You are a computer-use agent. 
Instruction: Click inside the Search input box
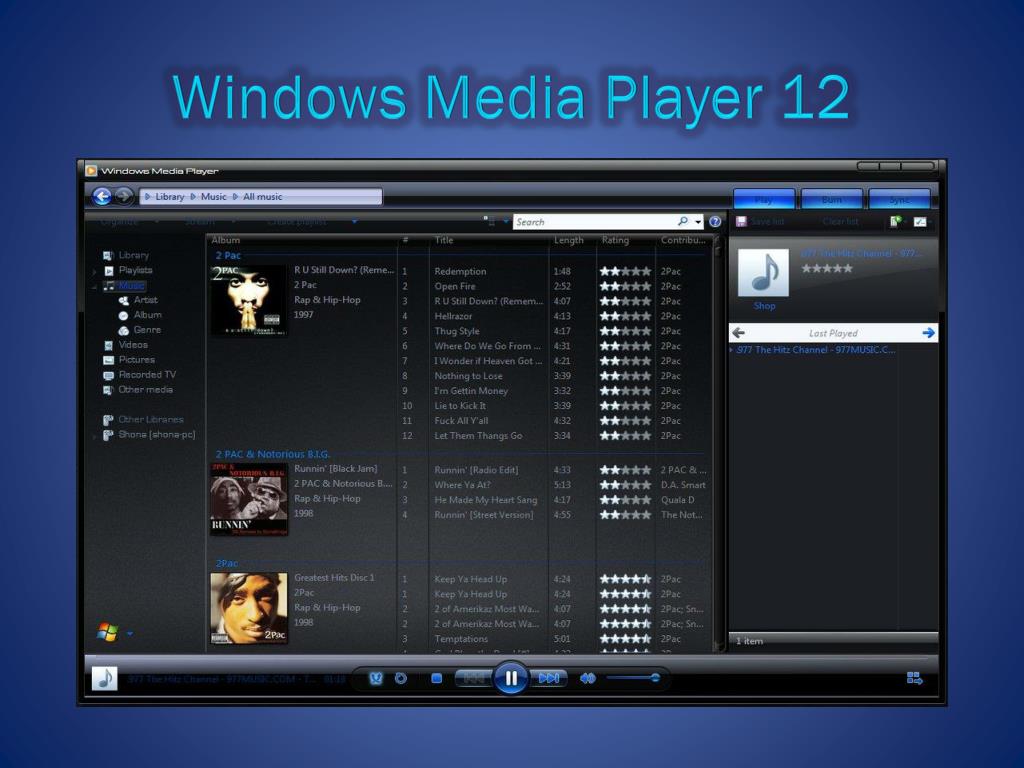(594, 222)
